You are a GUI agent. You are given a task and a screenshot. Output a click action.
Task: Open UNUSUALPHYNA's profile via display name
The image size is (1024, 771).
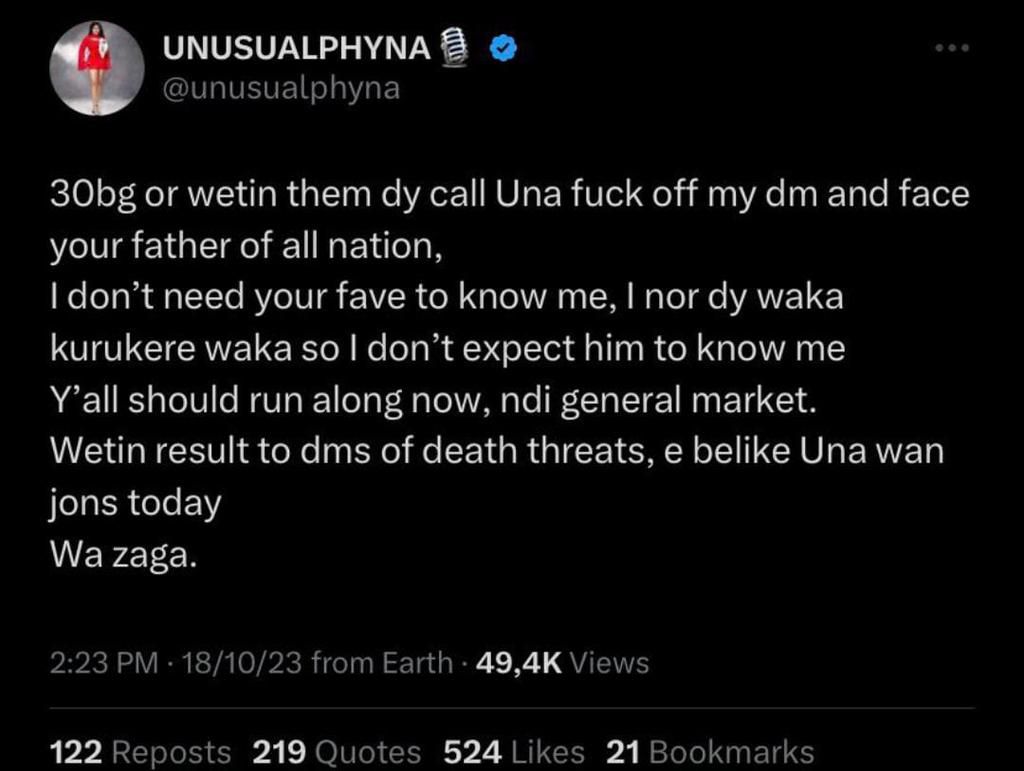[x=300, y=45]
